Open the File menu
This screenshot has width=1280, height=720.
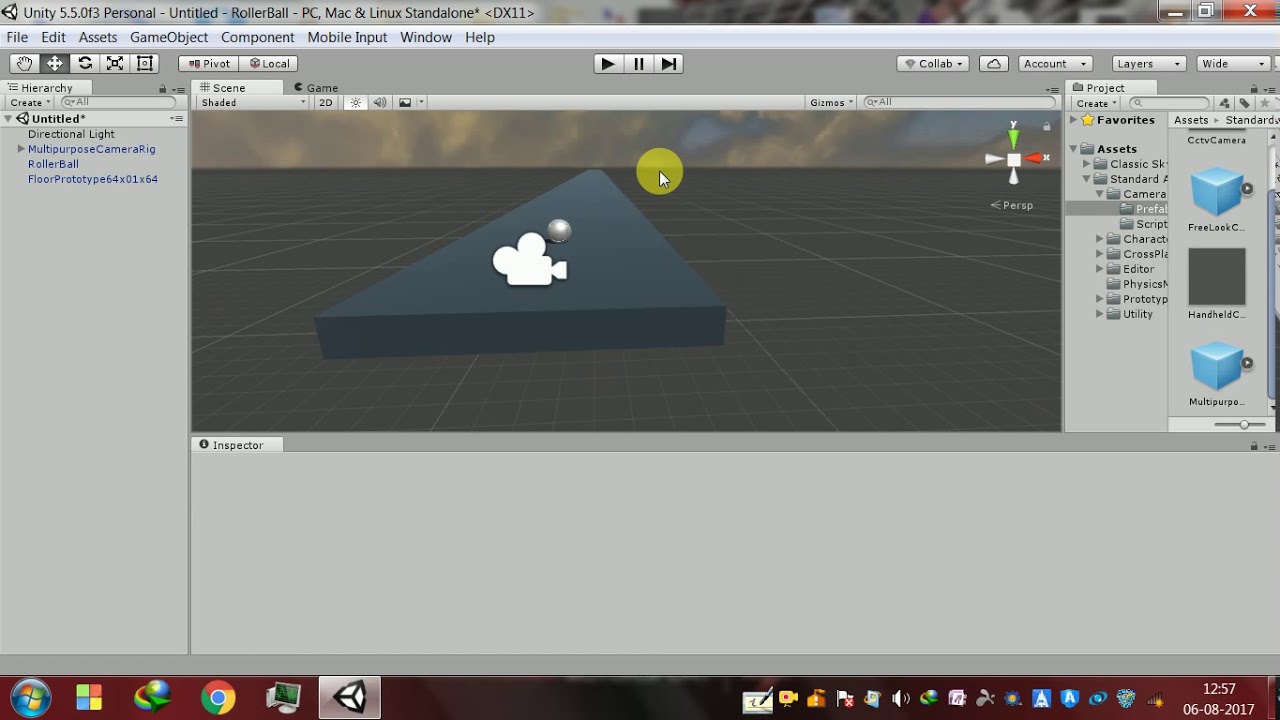17,37
